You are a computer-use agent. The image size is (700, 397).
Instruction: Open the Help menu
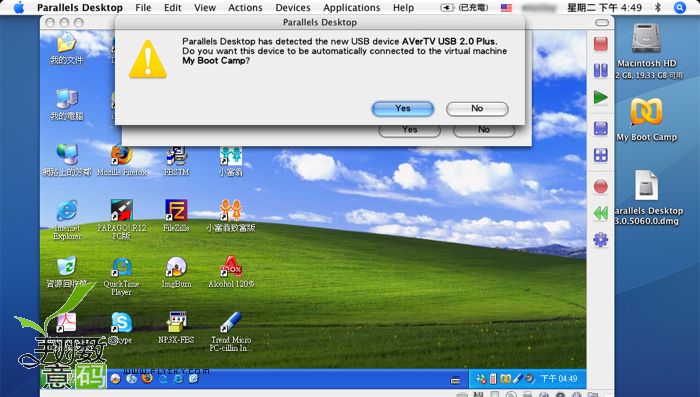point(404,8)
